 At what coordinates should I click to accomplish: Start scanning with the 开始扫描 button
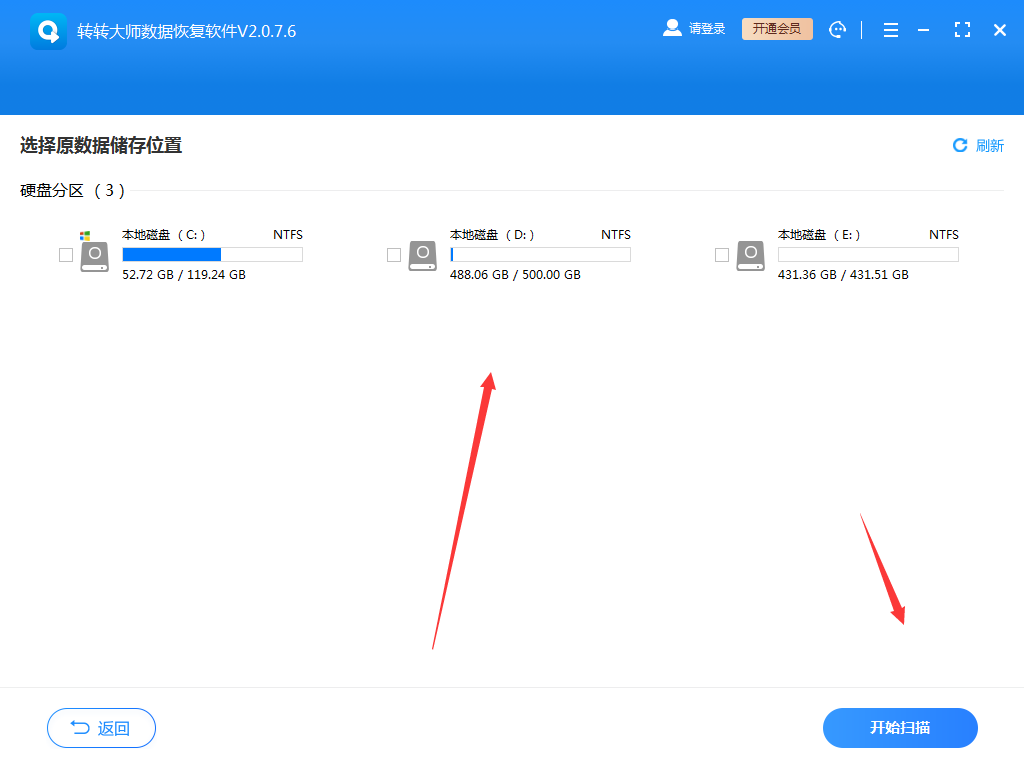(899, 728)
